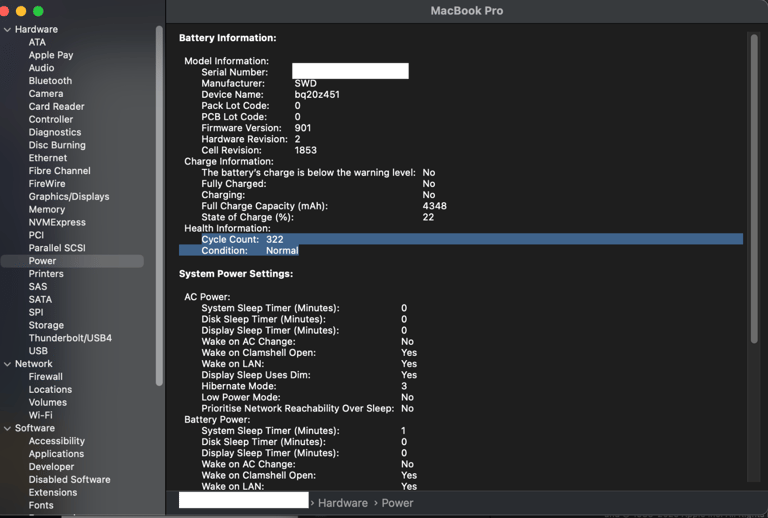Click the Hibernate Mode value 3
Screen dimensions: 768x518
click(404, 386)
